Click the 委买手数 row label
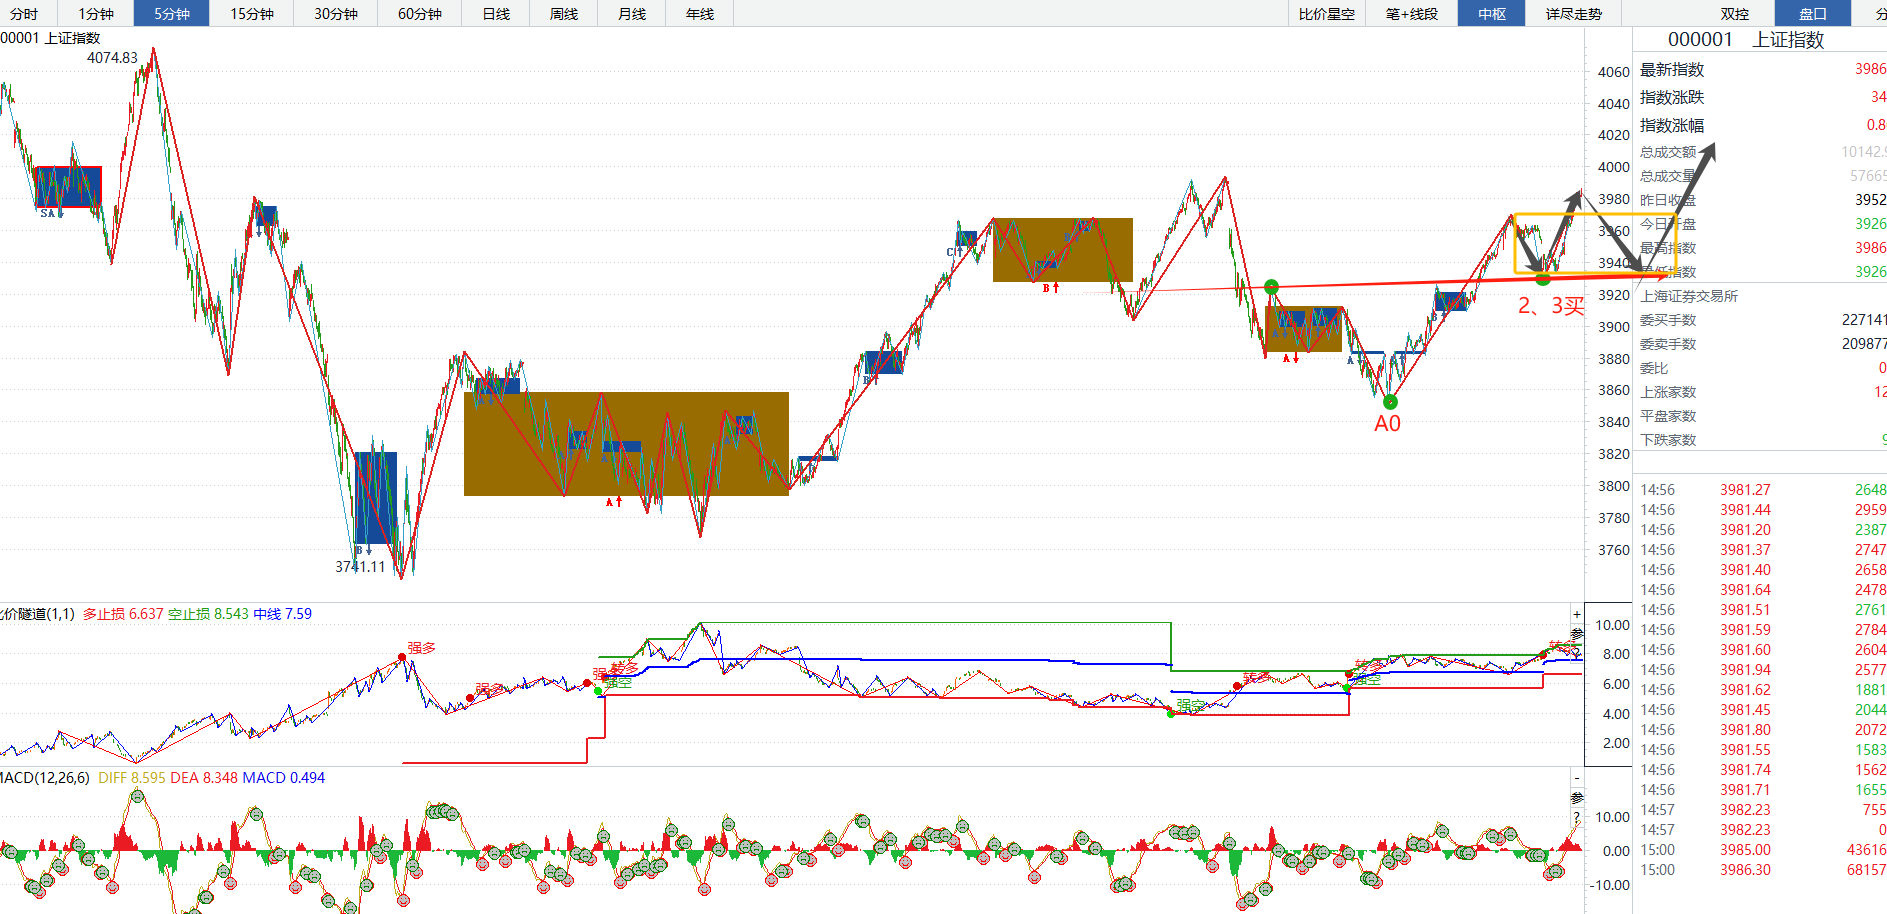 coord(1668,320)
